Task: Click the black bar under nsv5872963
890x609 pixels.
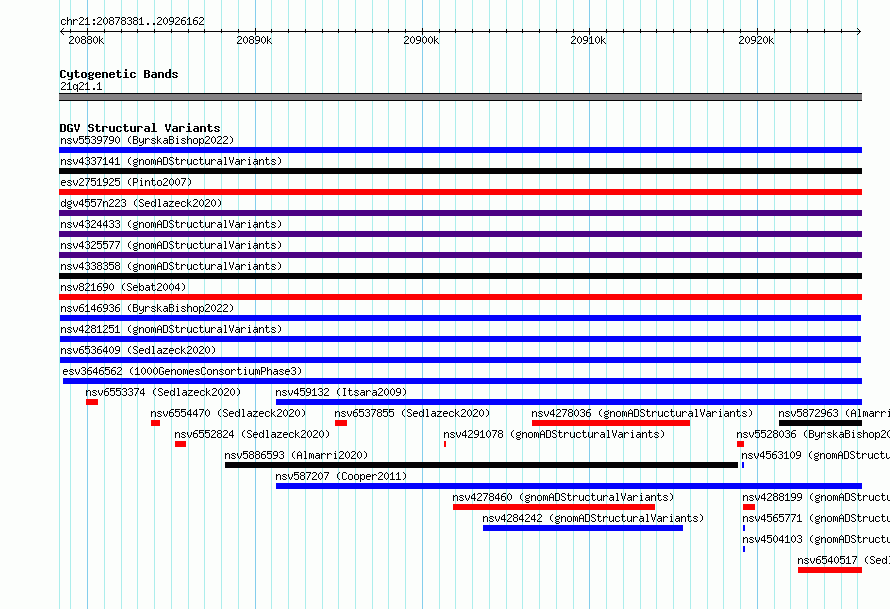Action: 821,423
